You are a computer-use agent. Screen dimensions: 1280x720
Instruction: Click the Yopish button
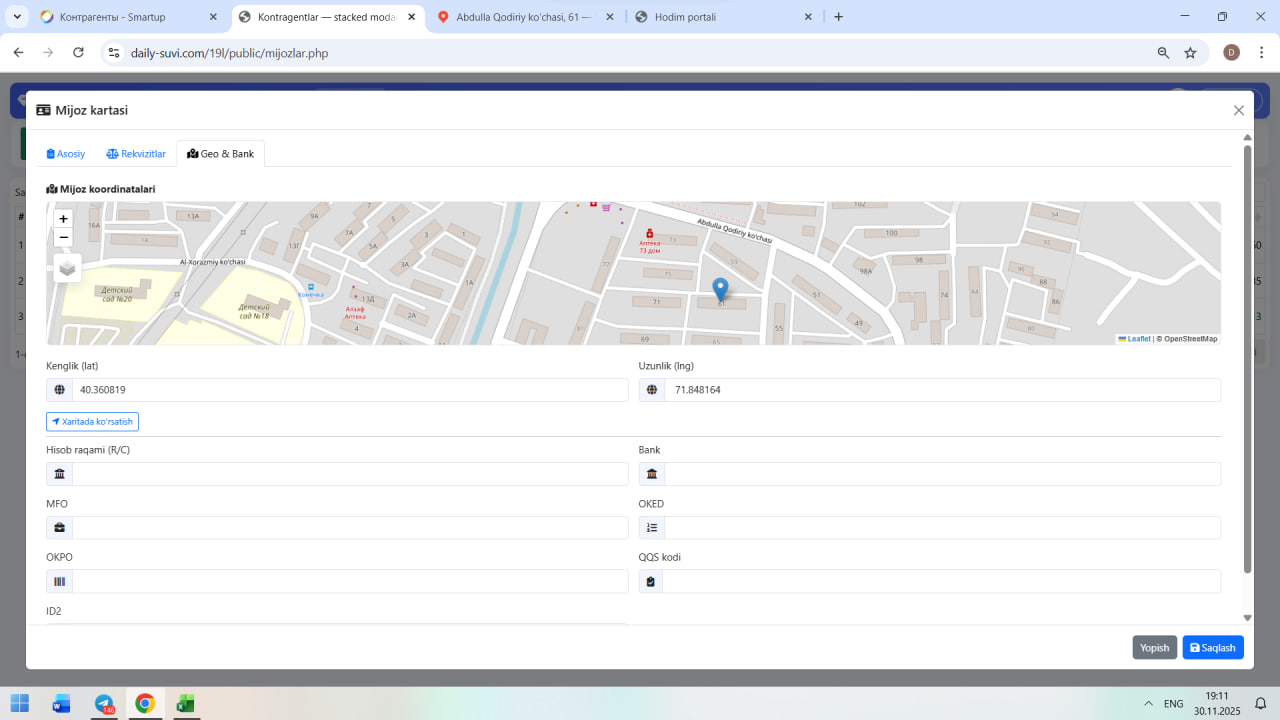(1154, 648)
